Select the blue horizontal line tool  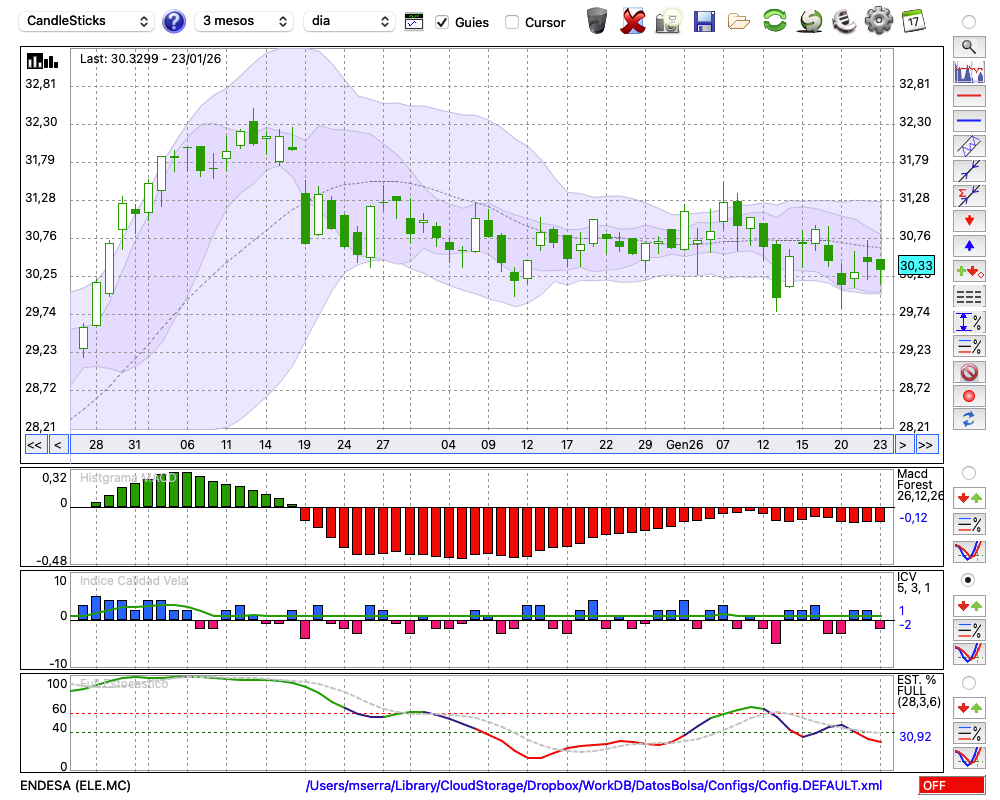pos(968,121)
